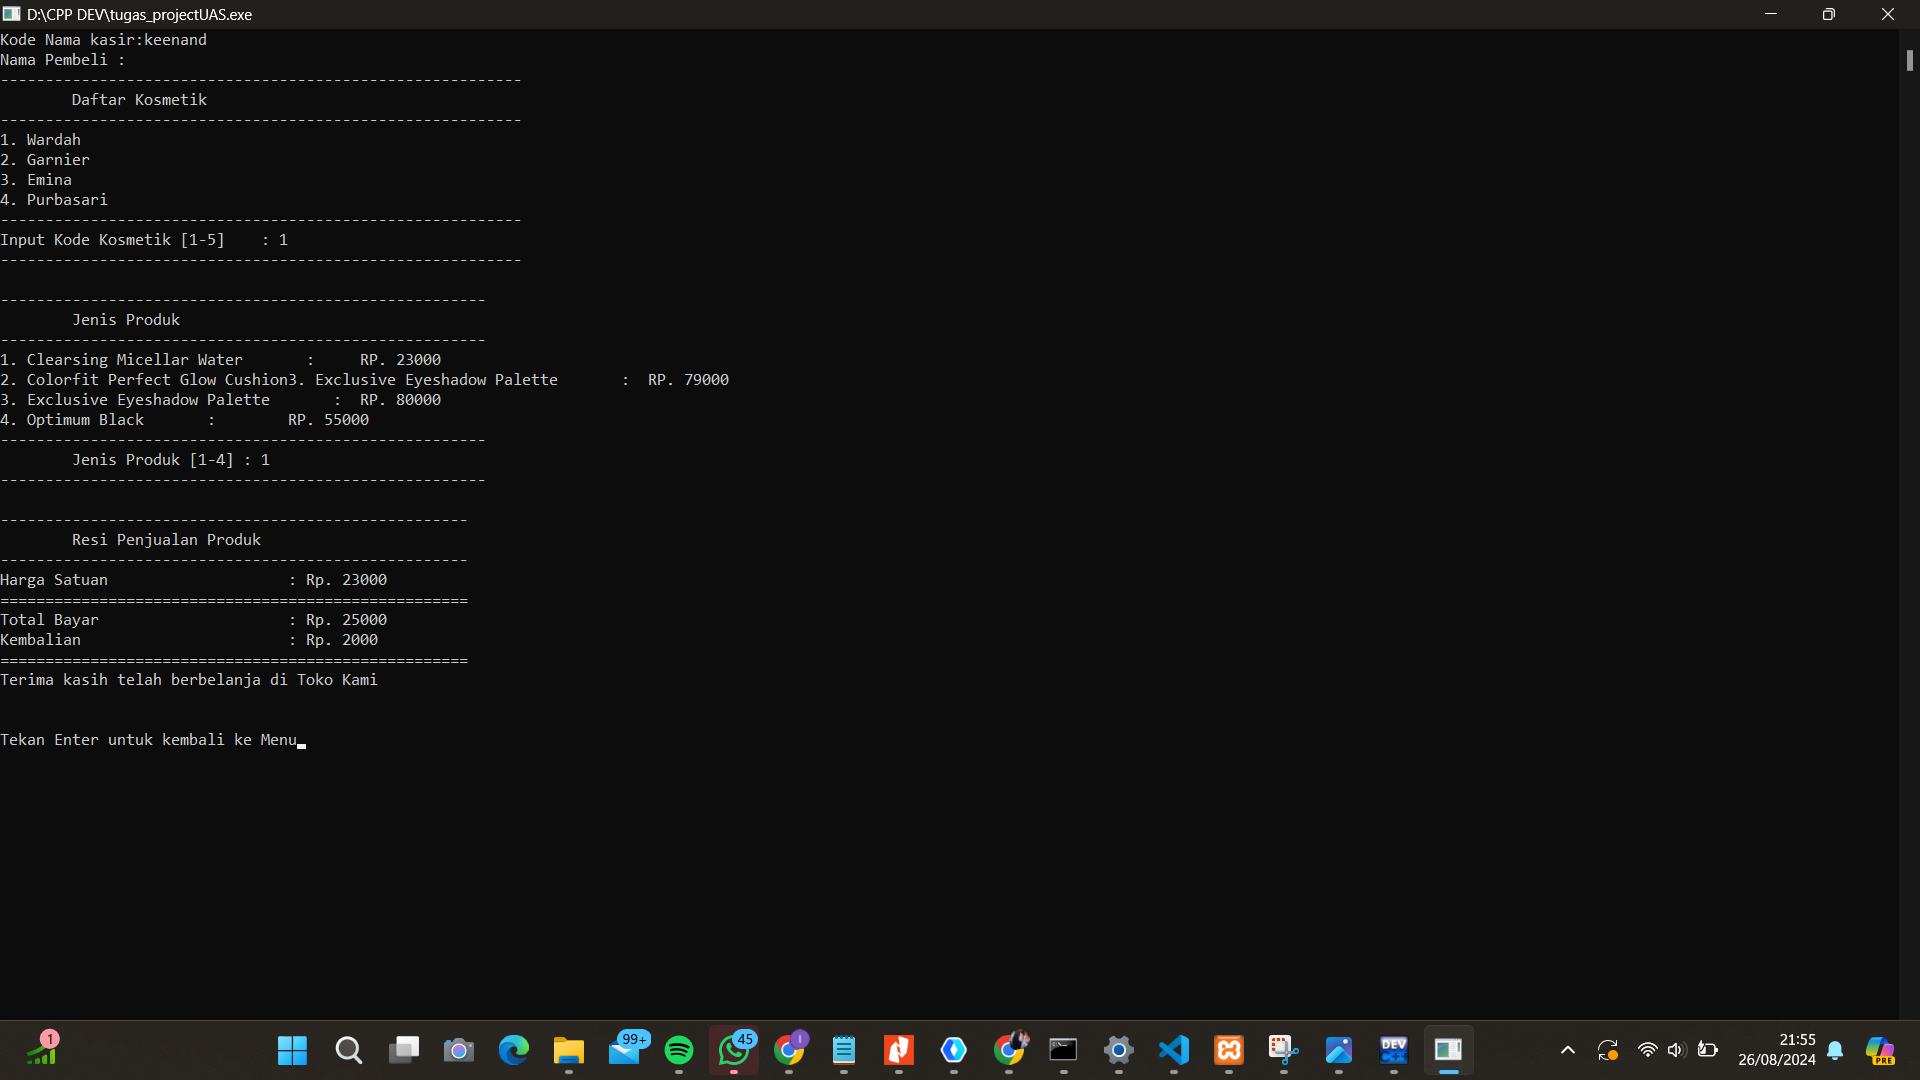Open the Settings gear icon
This screenshot has height=1080, width=1920.
[x=1119, y=1050]
